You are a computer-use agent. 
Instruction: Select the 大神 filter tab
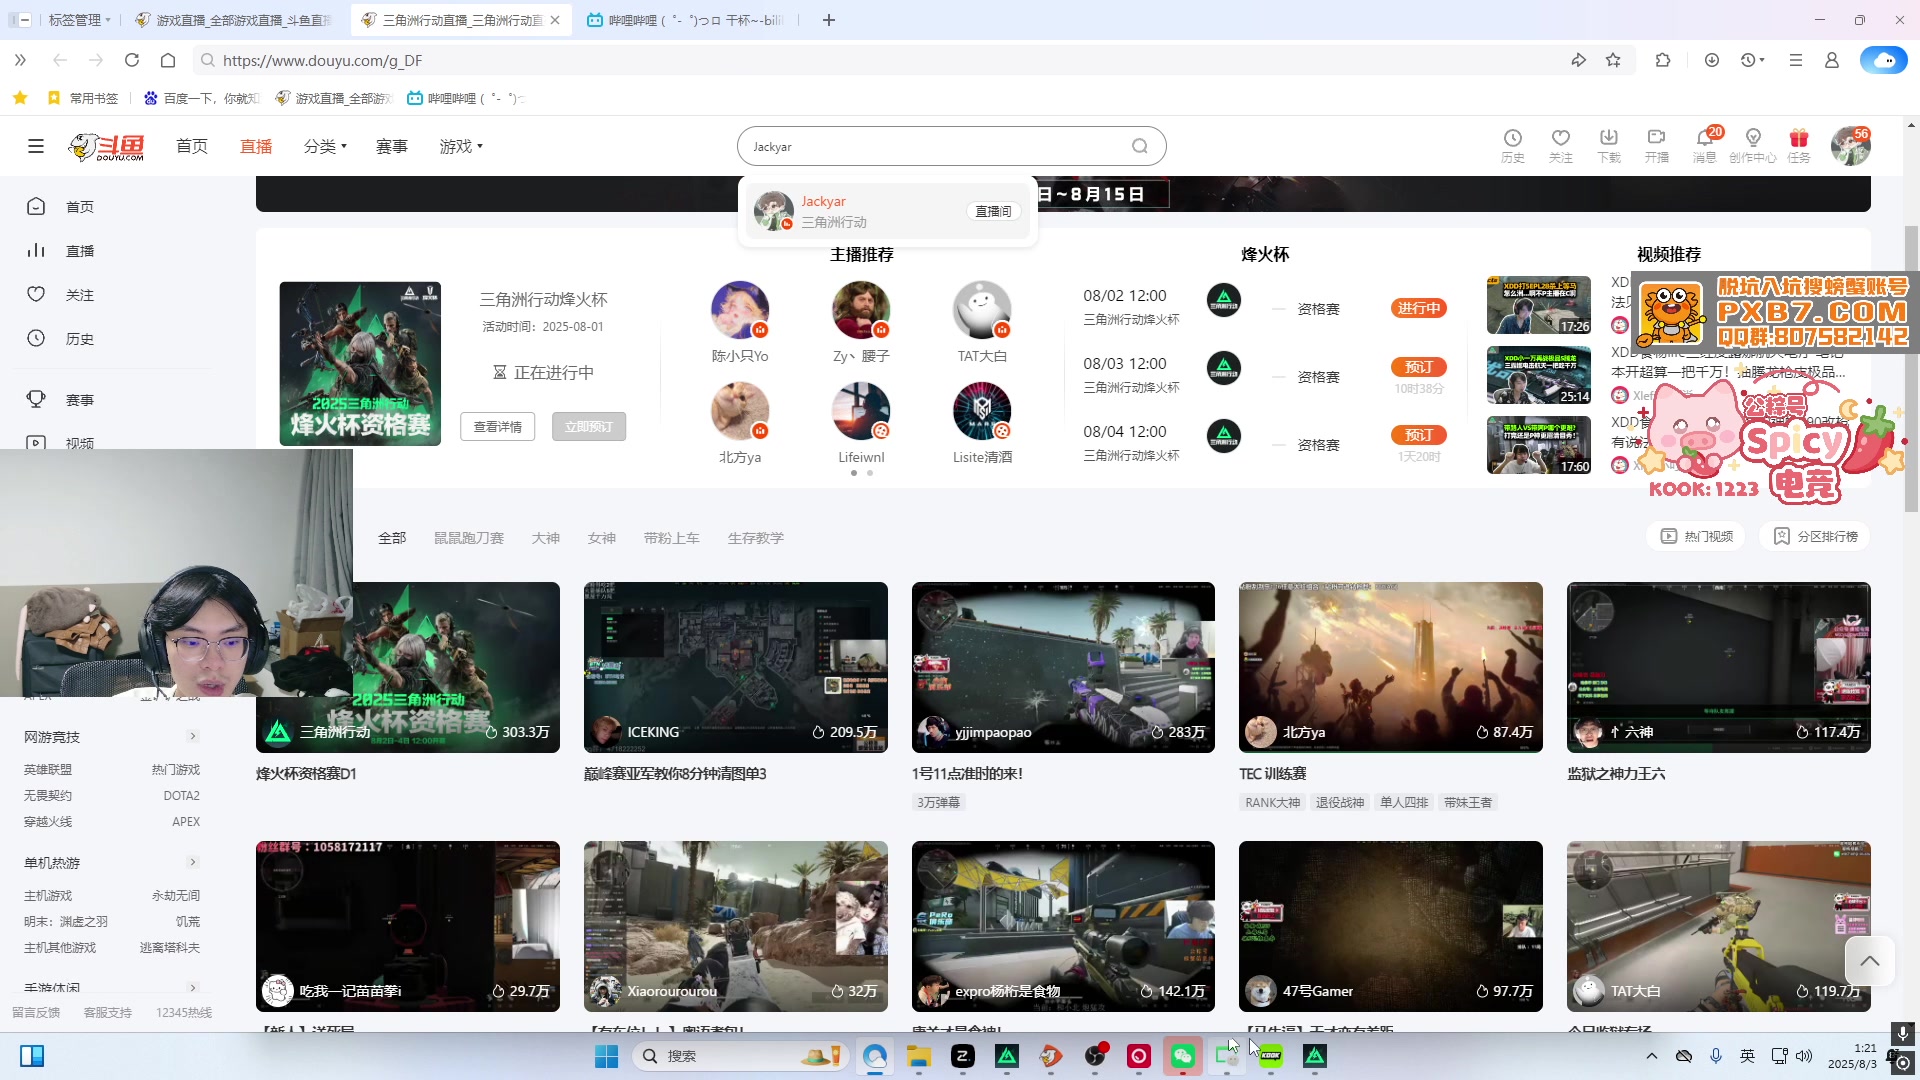(546, 538)
